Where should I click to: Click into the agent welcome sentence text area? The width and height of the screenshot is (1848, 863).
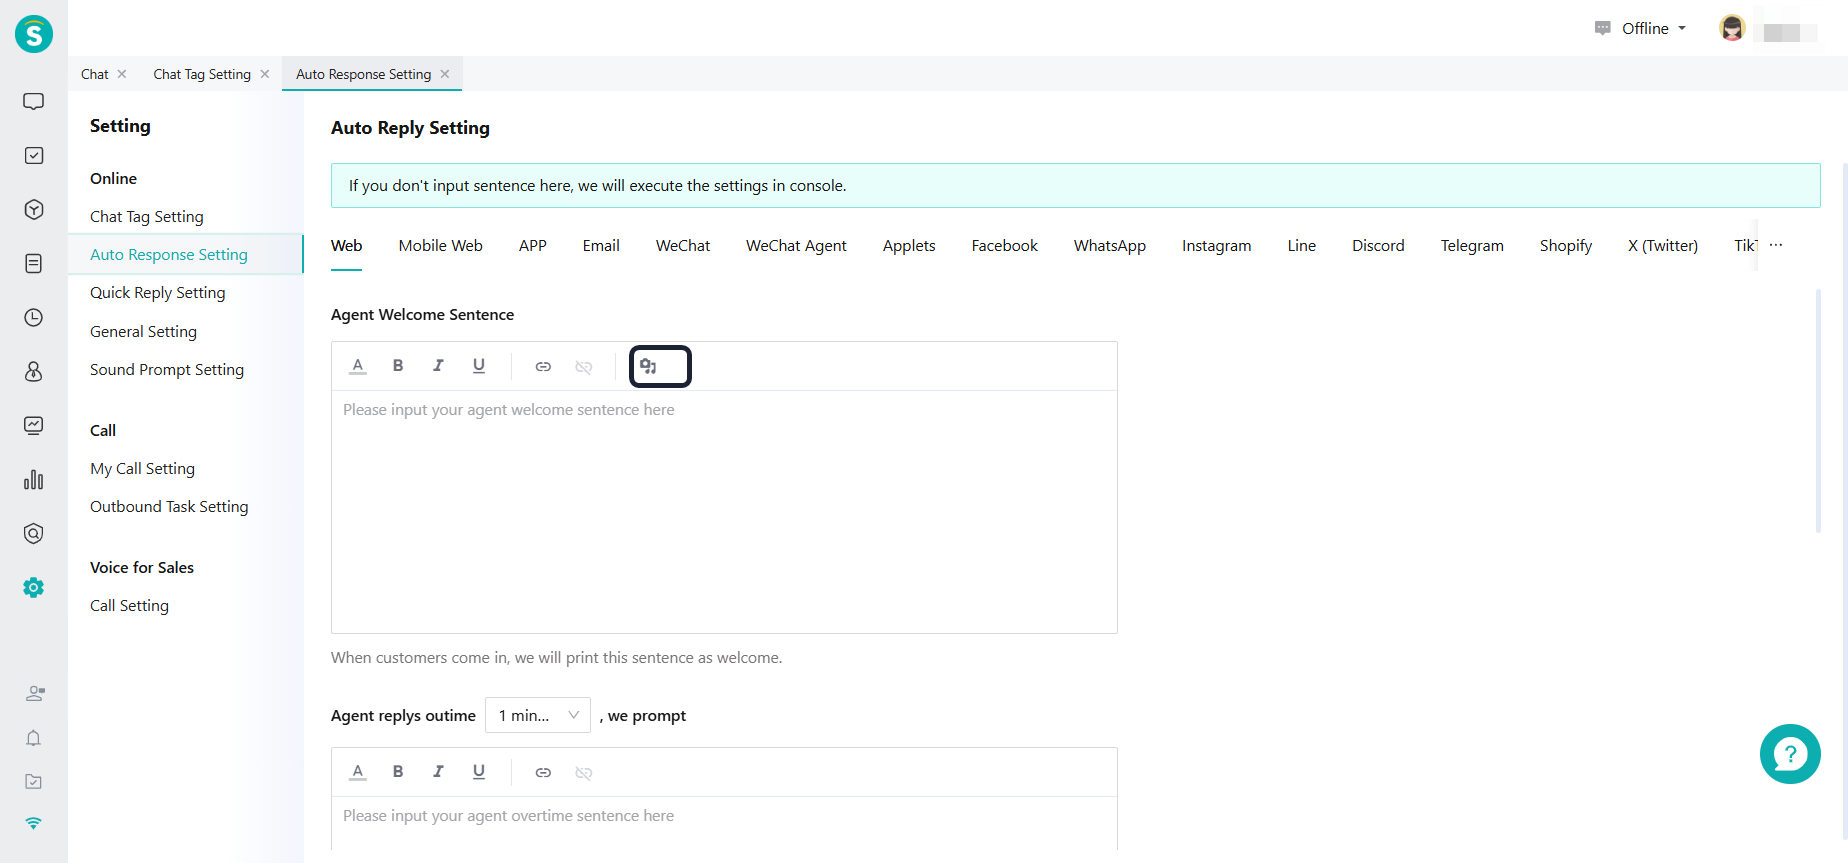click(x=724, y=510)
